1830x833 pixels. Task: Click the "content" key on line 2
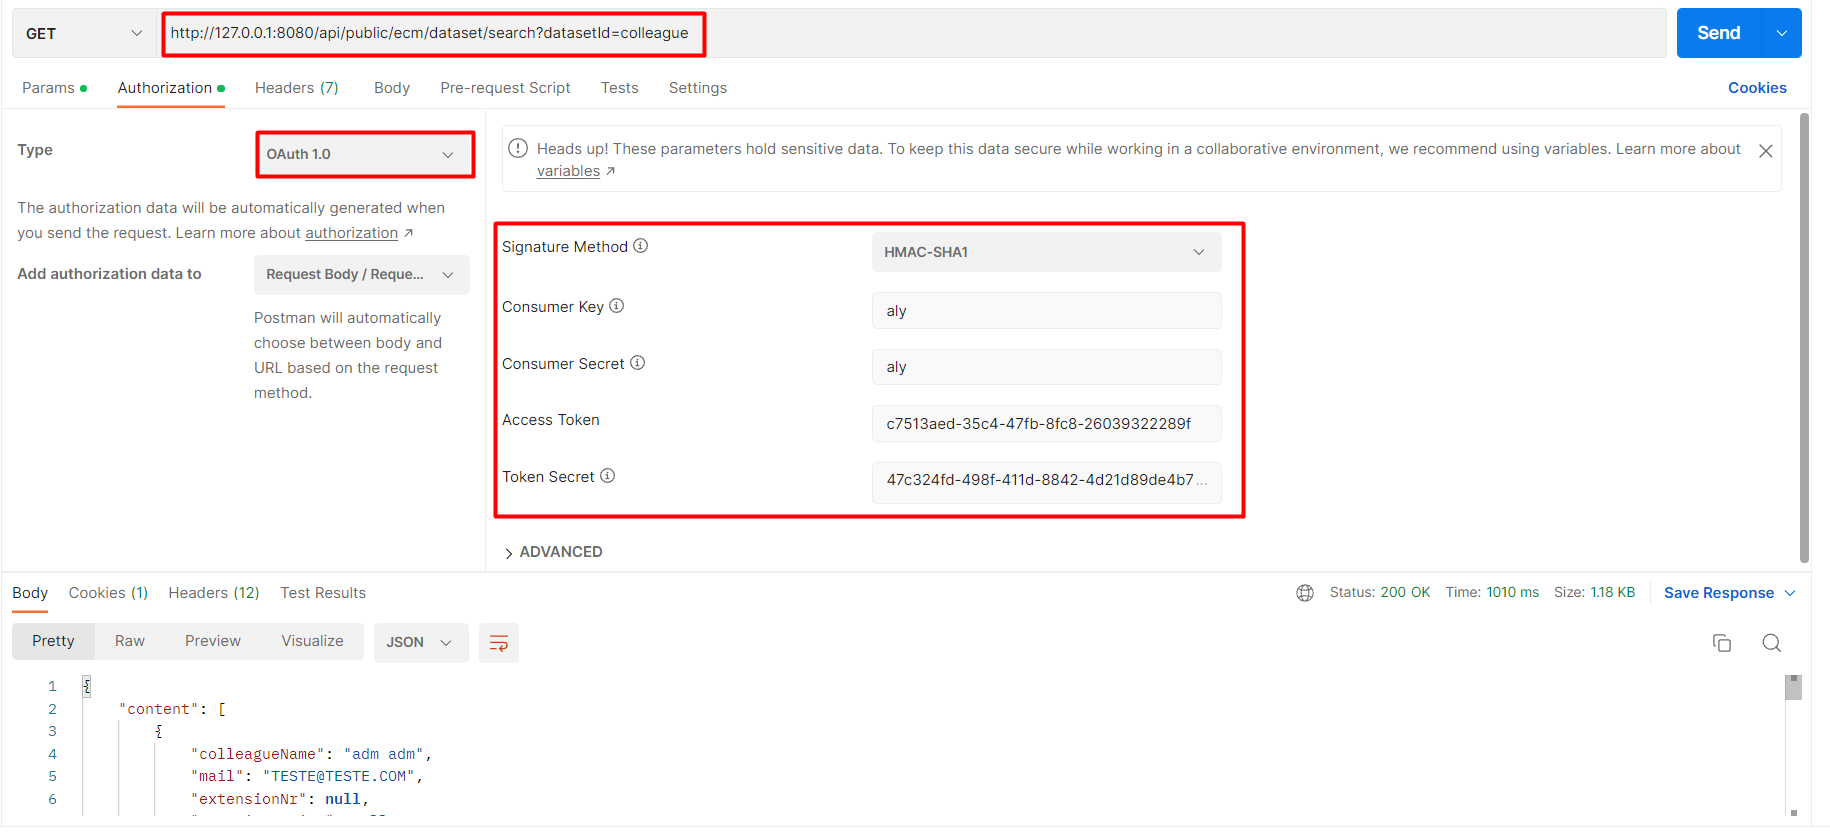click(159, 709)
